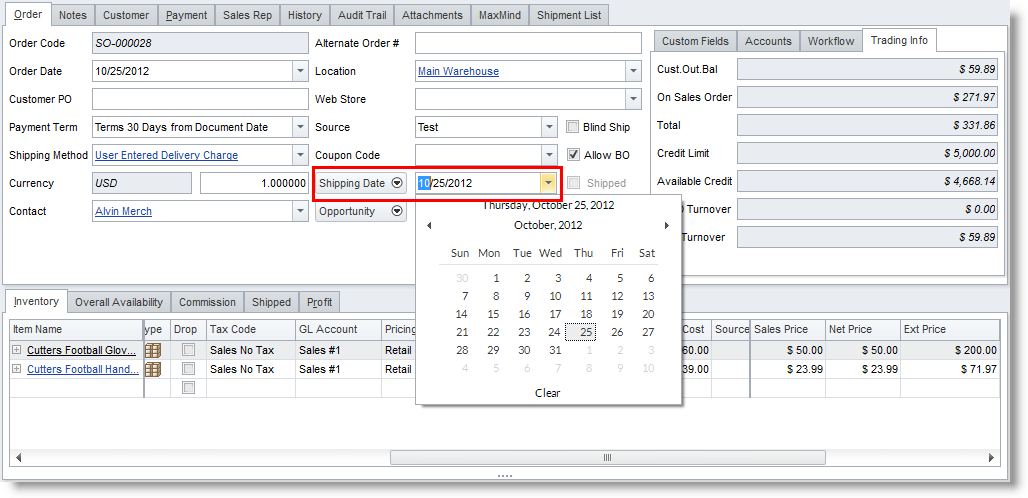This screenshot has height=498, width=1028.
Task: Open the MaxMind tab
Action: click(x=500, y=15)
